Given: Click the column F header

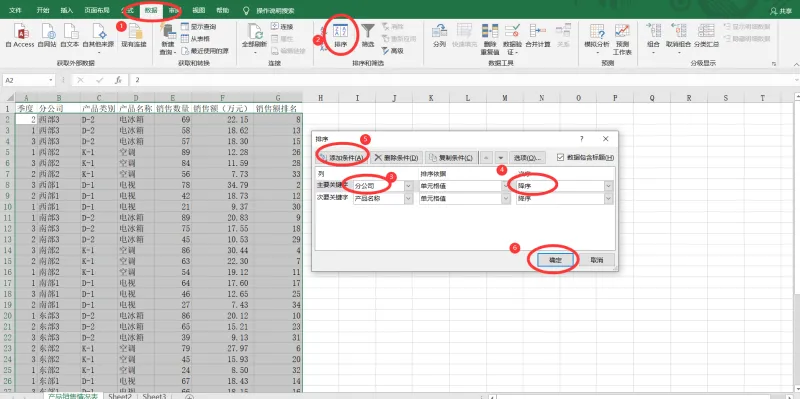Looking at the screenshot, I should point(222,98).
